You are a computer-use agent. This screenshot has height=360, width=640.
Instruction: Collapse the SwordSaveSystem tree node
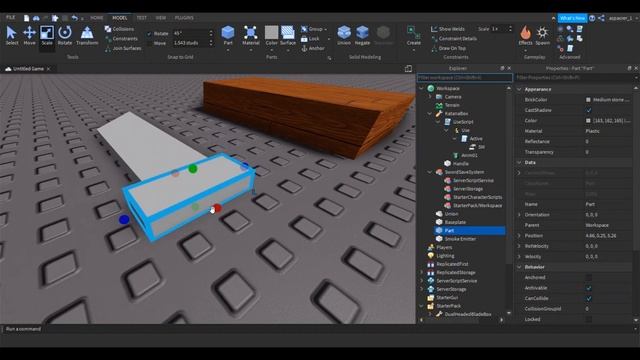click(430, 172)
